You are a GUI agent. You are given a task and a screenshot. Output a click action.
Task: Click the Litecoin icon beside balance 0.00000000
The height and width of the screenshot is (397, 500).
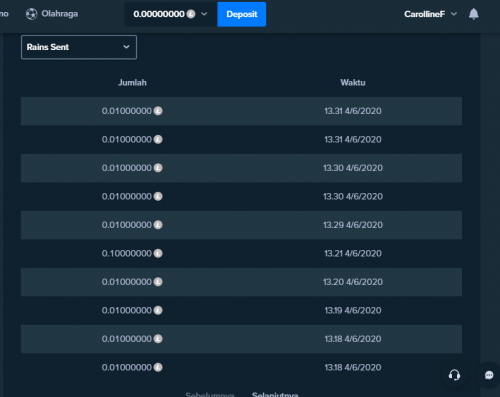(191, 14)
